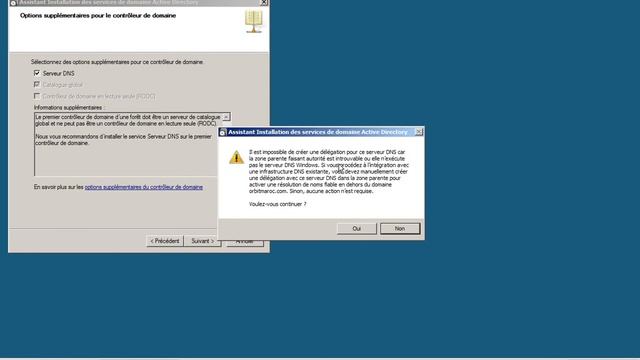
Task: Click the dialog title bar wizard icon
Action: tap(222, 132)
